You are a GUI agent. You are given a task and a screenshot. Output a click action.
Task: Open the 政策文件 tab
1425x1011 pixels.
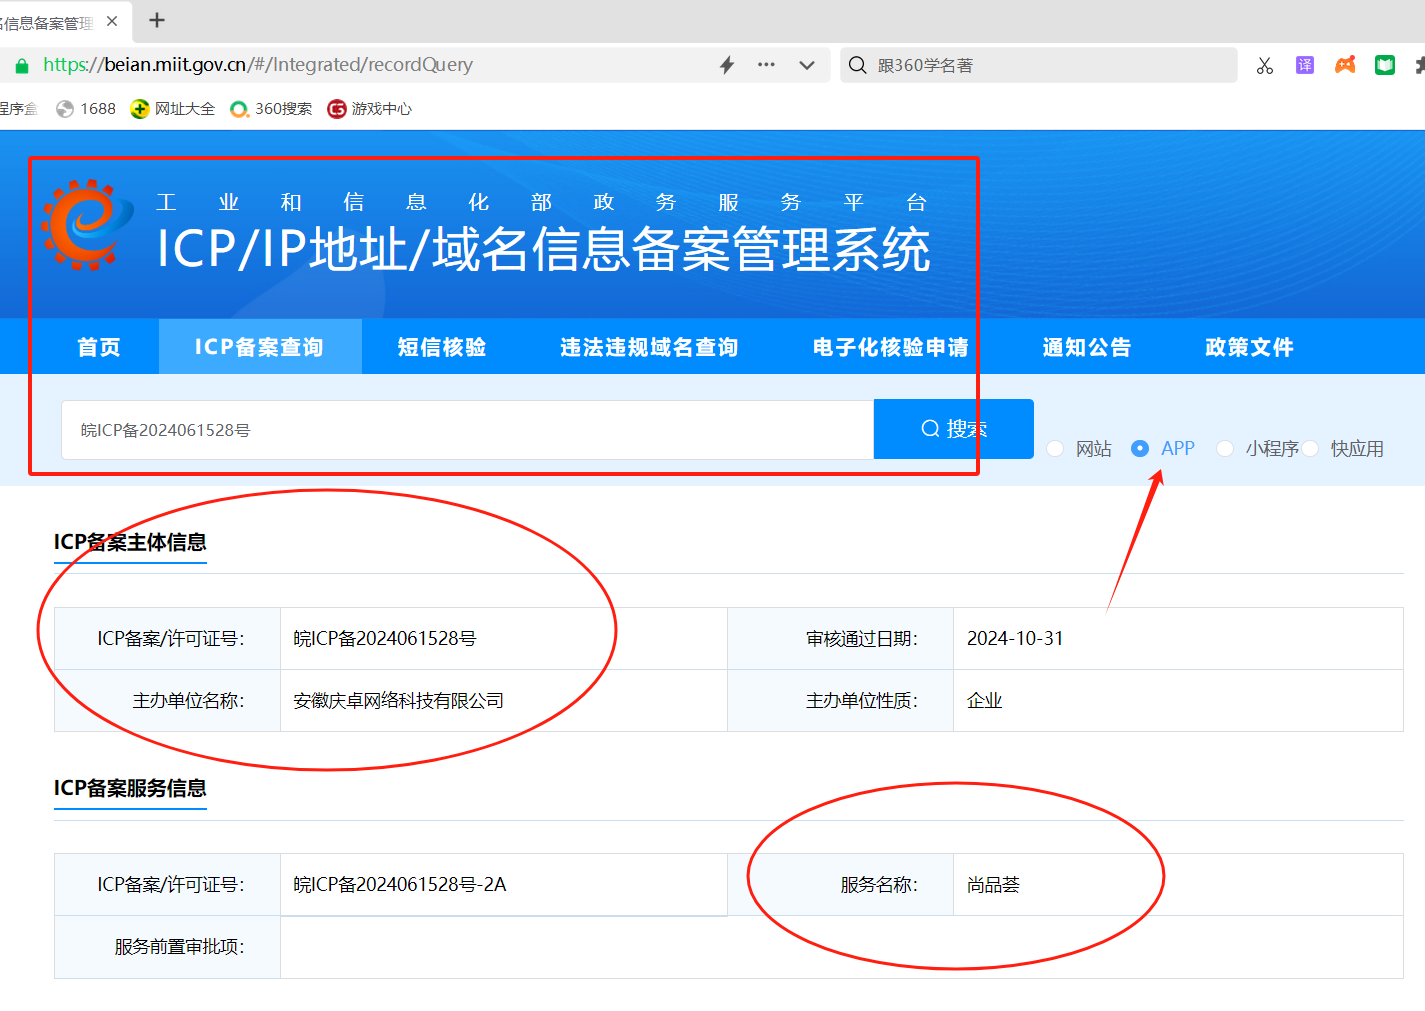click(1250, 347)
